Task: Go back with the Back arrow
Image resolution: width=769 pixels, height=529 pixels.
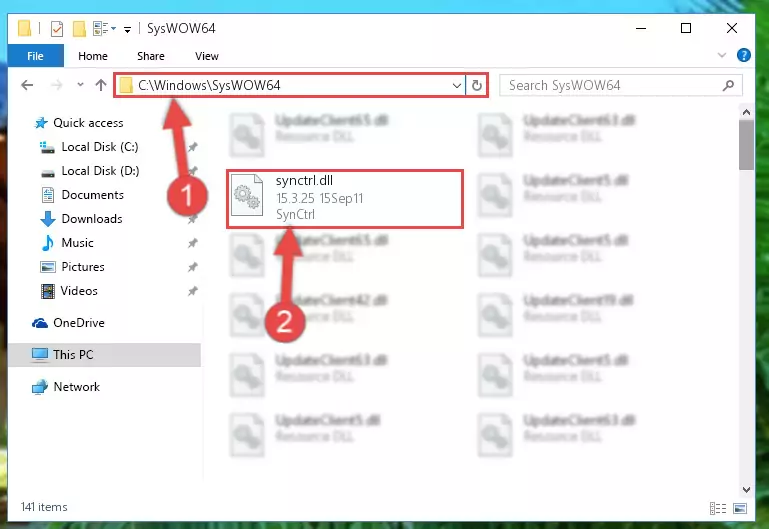Action: click(27, 85)
